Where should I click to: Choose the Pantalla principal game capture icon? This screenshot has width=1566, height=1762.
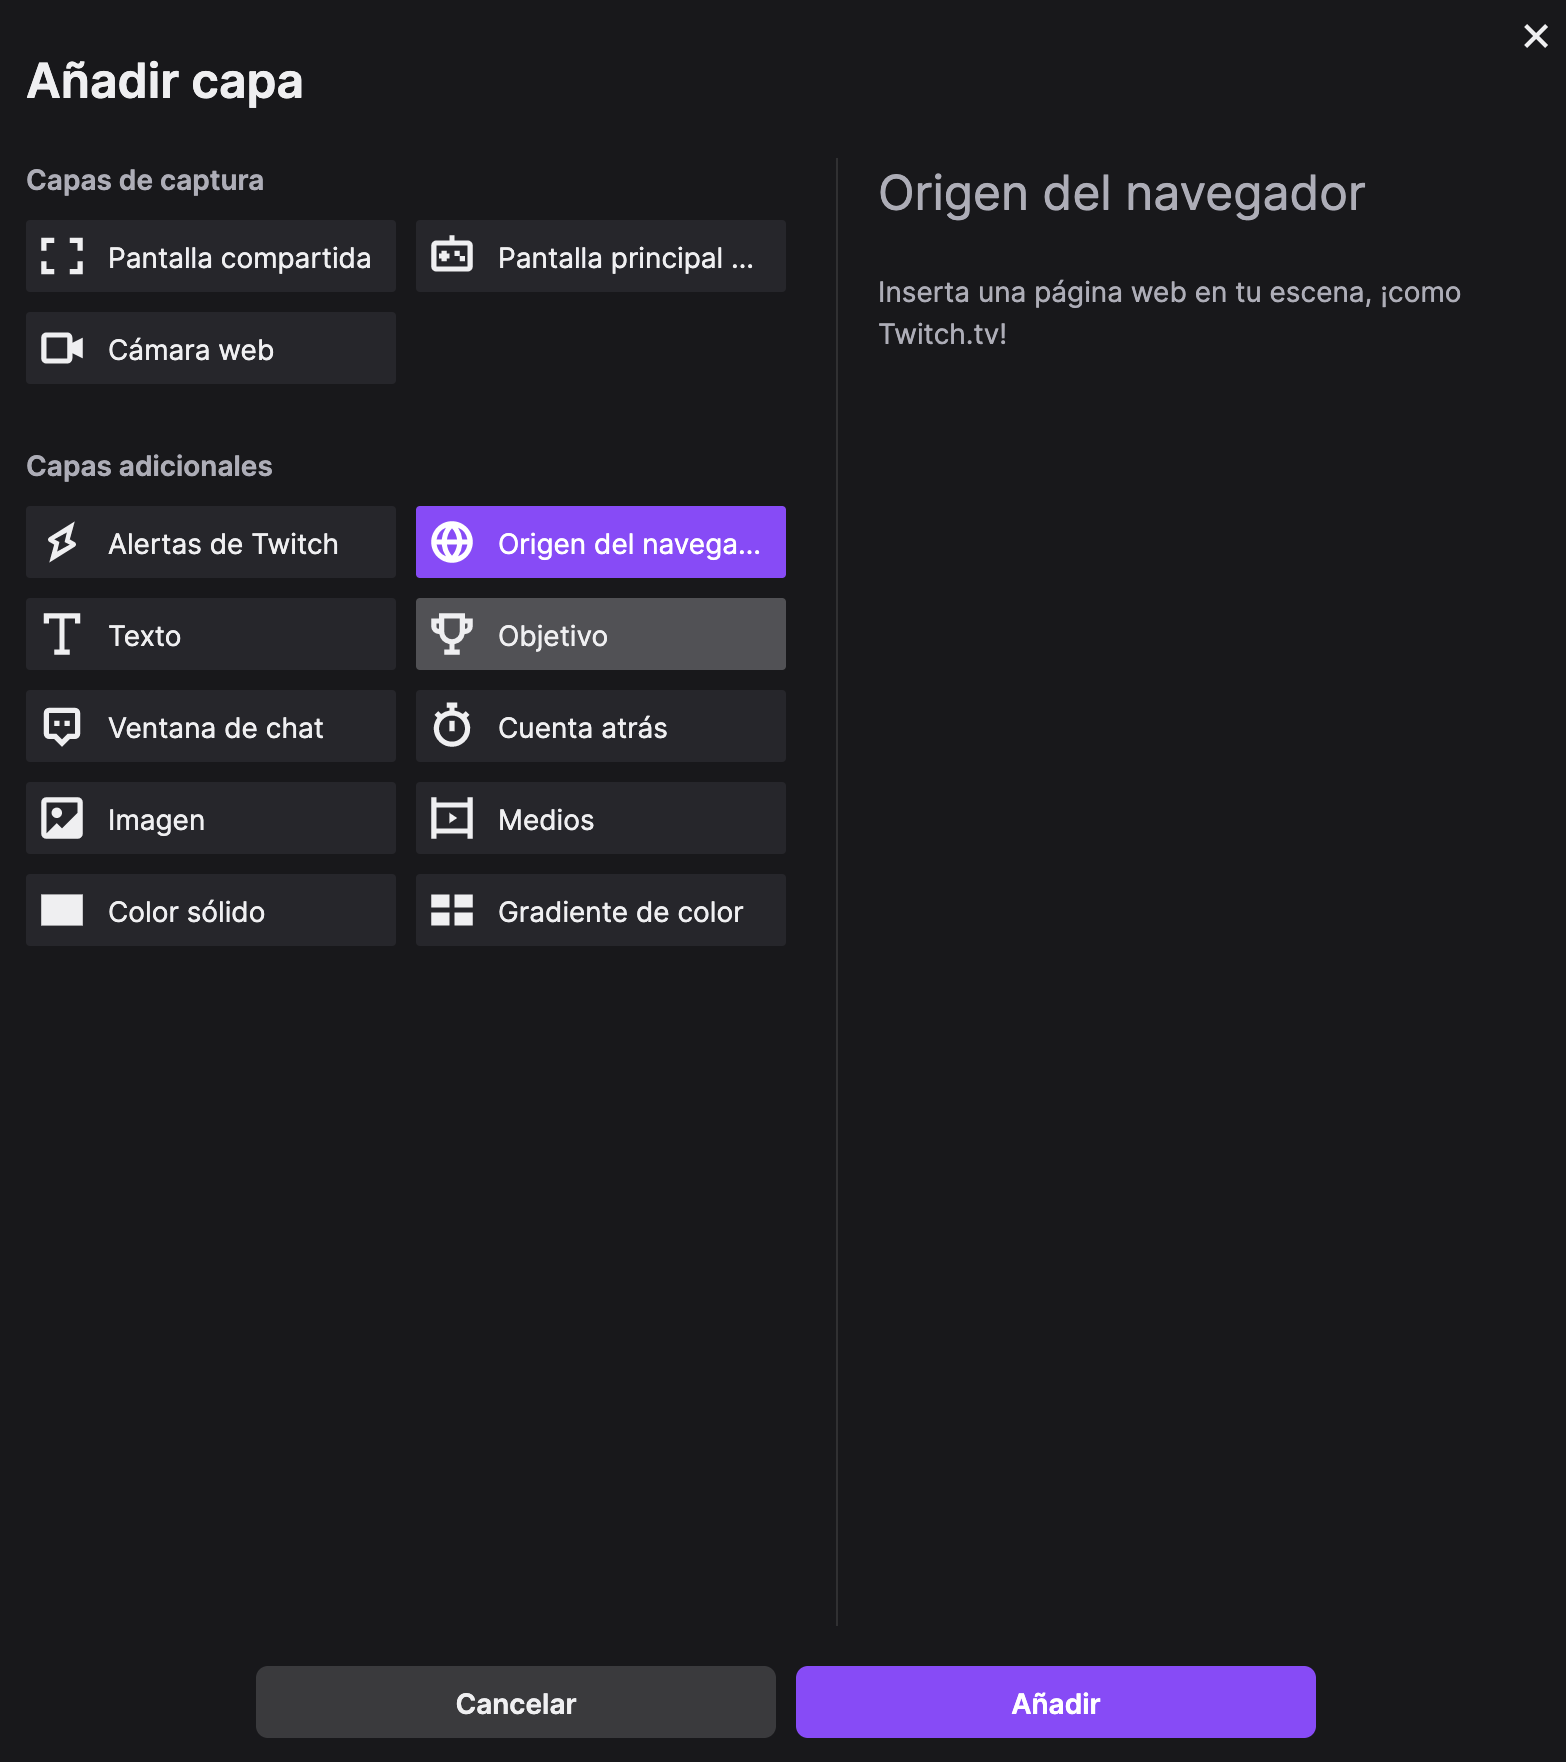pos(452,256)
